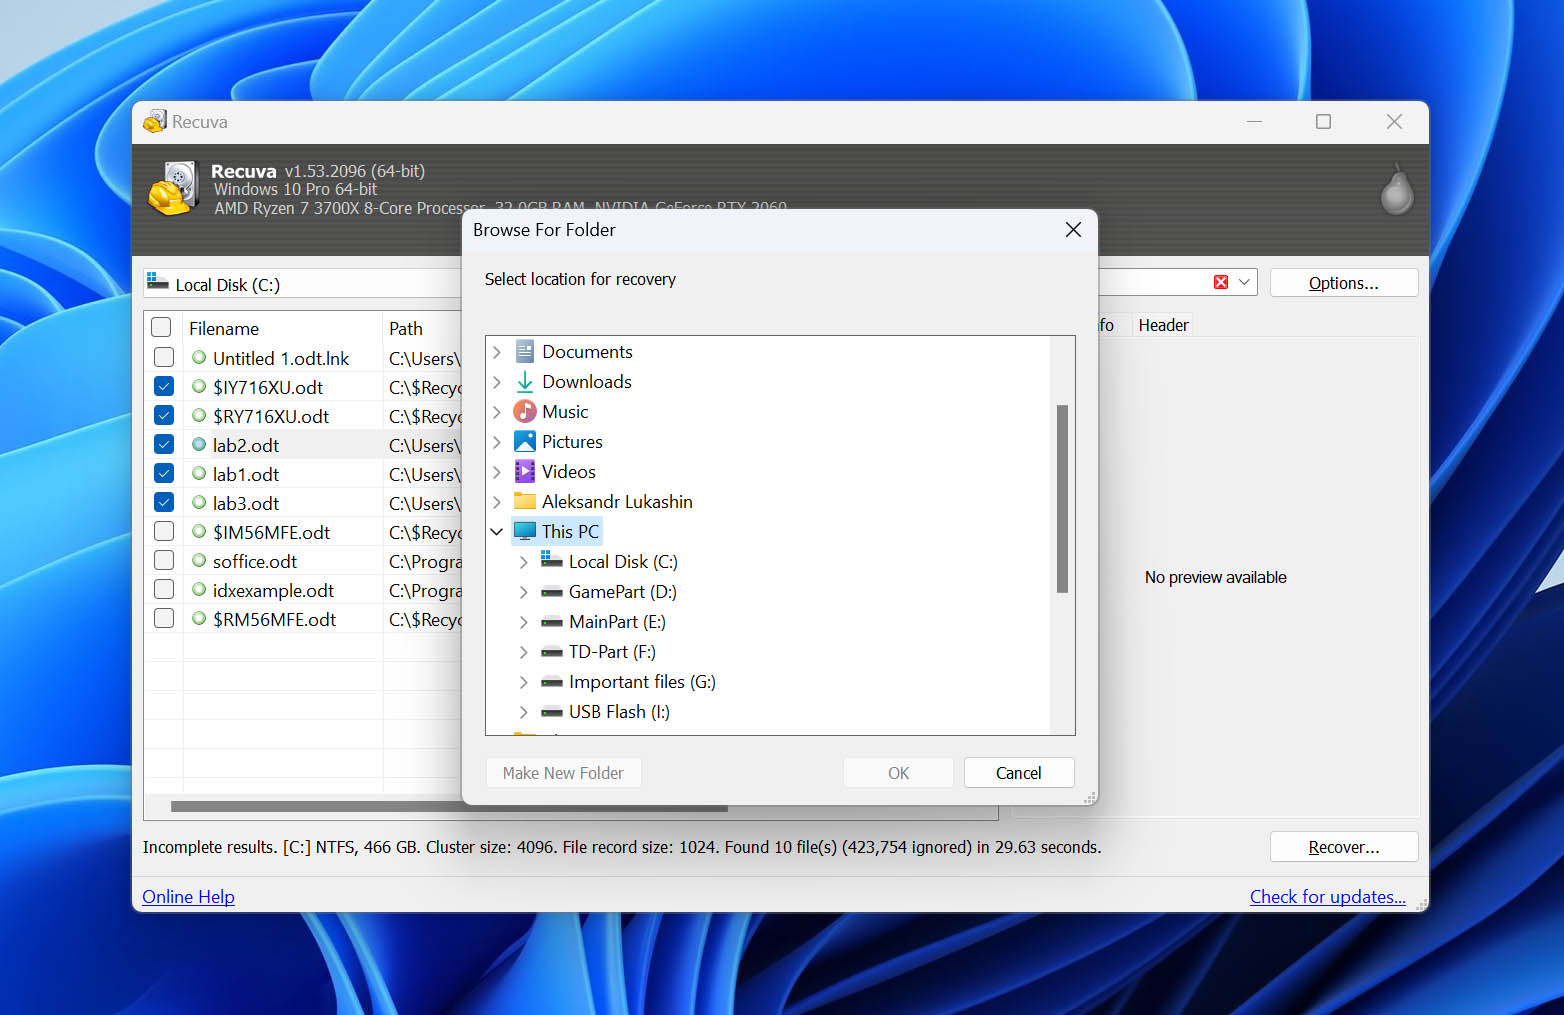Expand the GamePart (D:) tree node
The width and height of the screenshot is (1564, 1015).
(x=524, y=592)
